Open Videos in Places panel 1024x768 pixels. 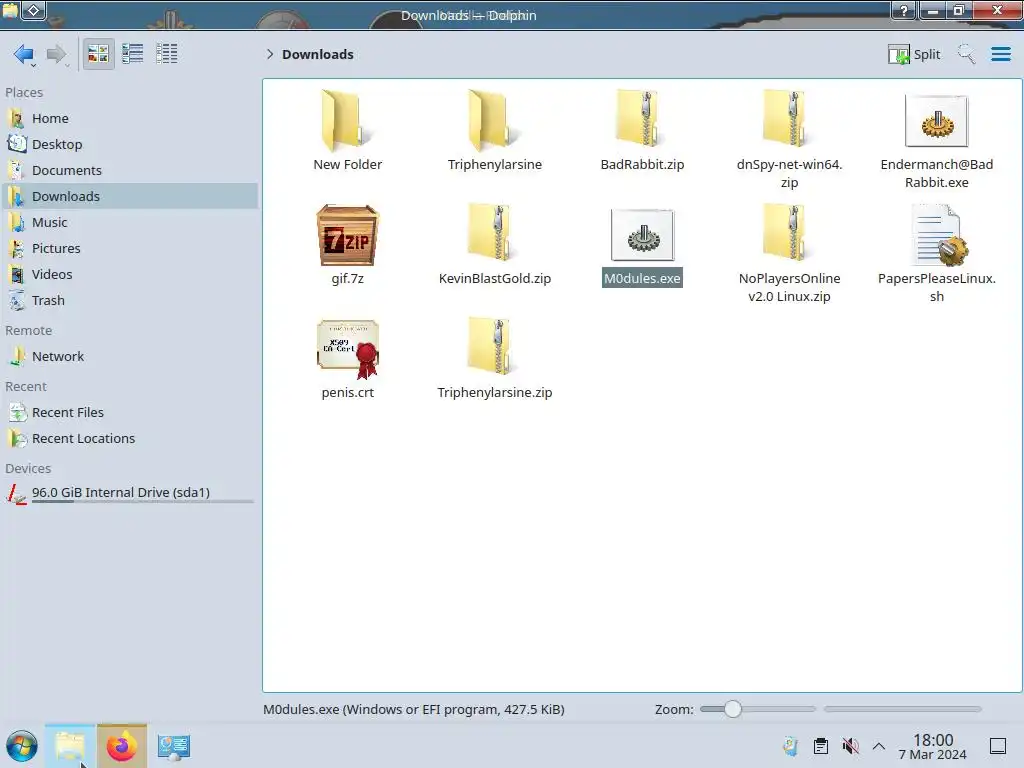131,275
